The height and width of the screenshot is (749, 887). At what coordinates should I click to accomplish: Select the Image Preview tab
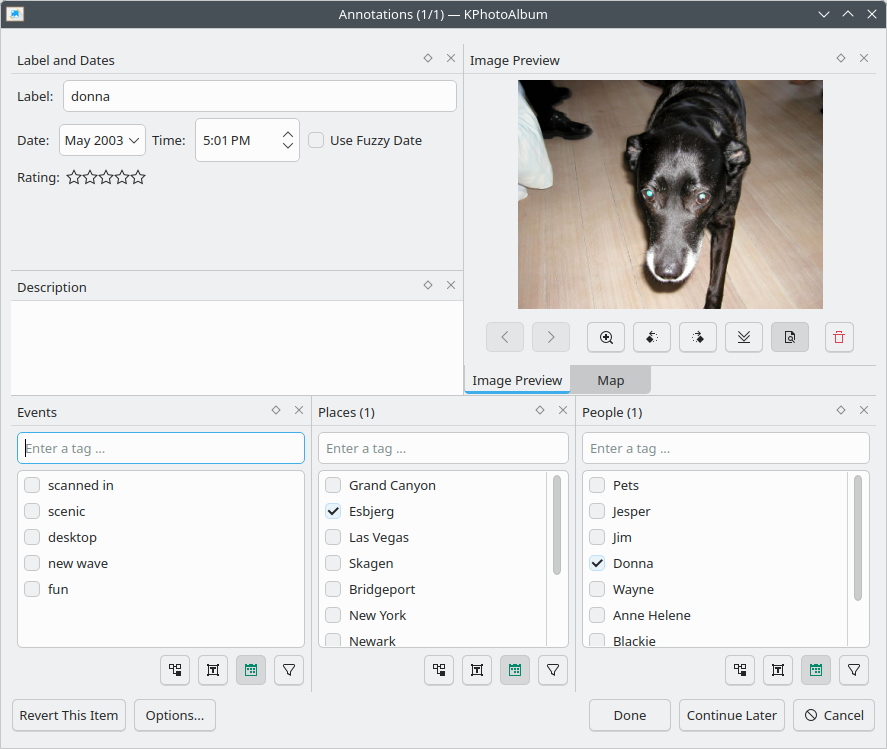click(517, 380)
